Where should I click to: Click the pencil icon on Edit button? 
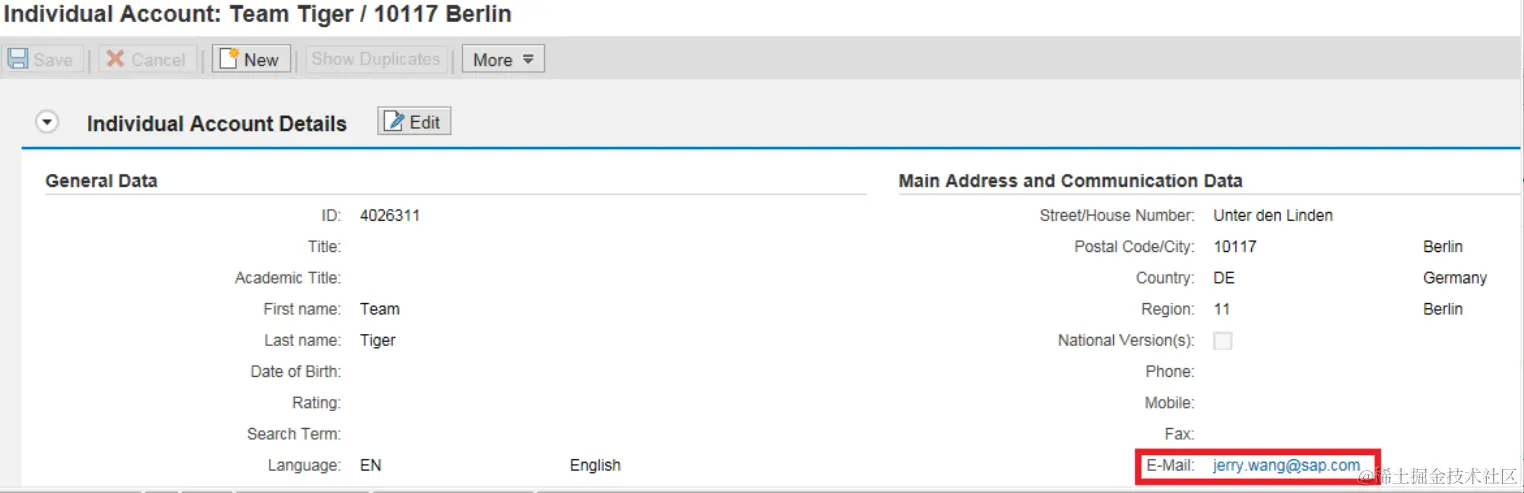point(395,122)
